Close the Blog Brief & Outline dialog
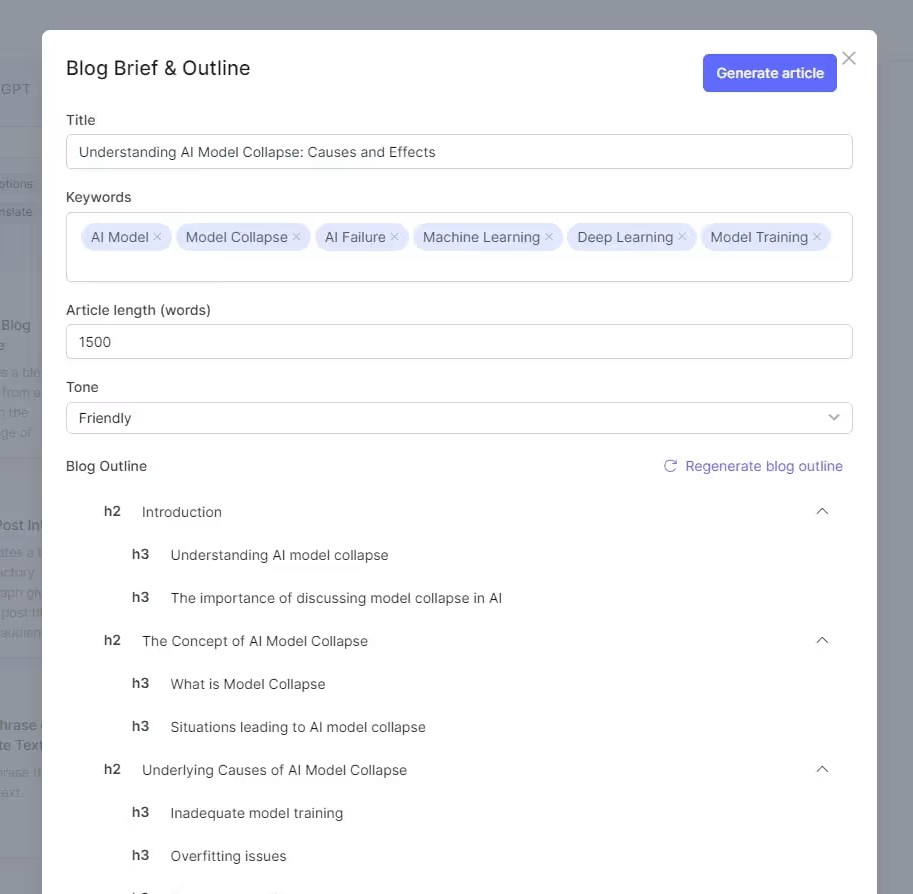The image size is (913, 894). pyautogui.click(x=849, y=58)
